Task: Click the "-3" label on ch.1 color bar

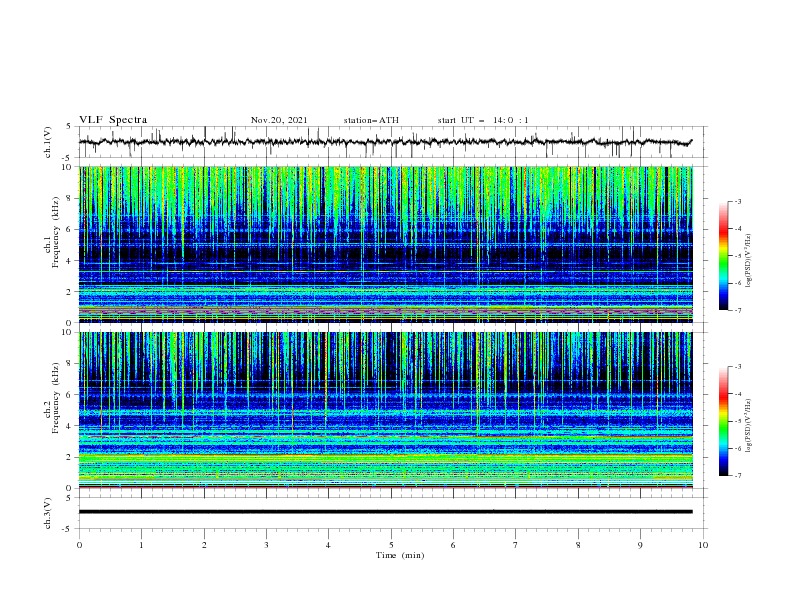Action: (x=738, y=201)
